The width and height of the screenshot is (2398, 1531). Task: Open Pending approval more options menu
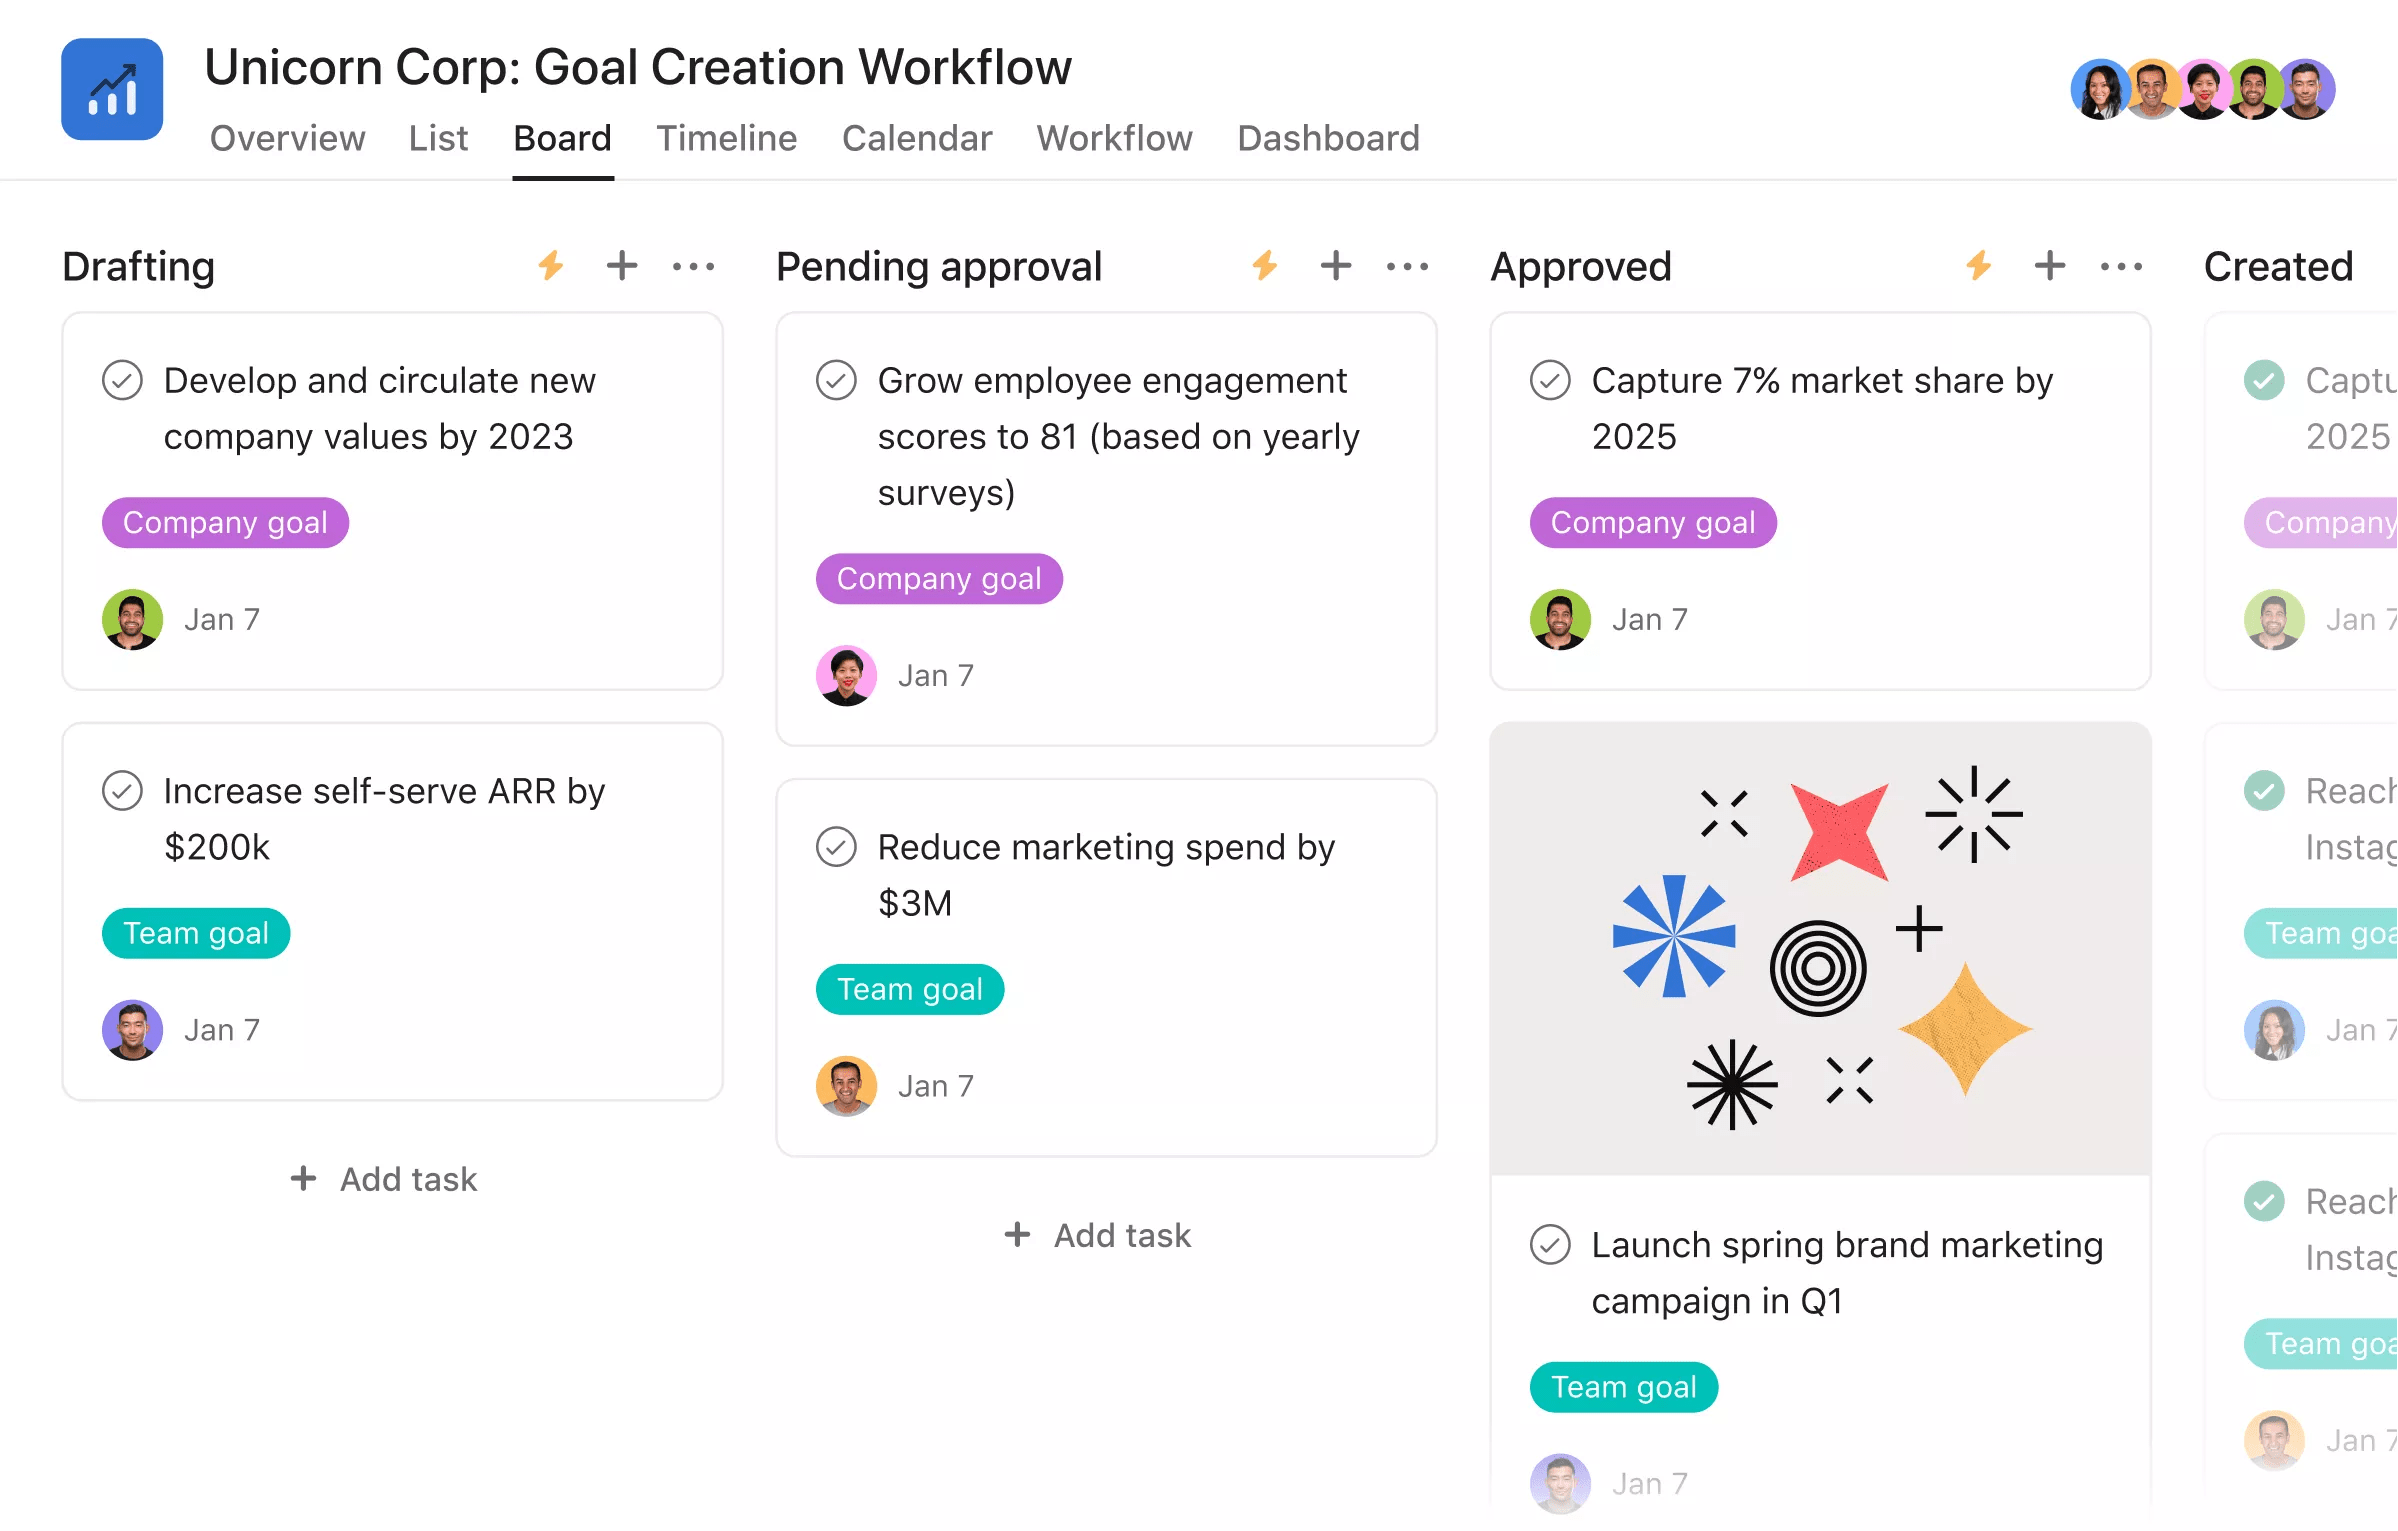(1408, 266)
